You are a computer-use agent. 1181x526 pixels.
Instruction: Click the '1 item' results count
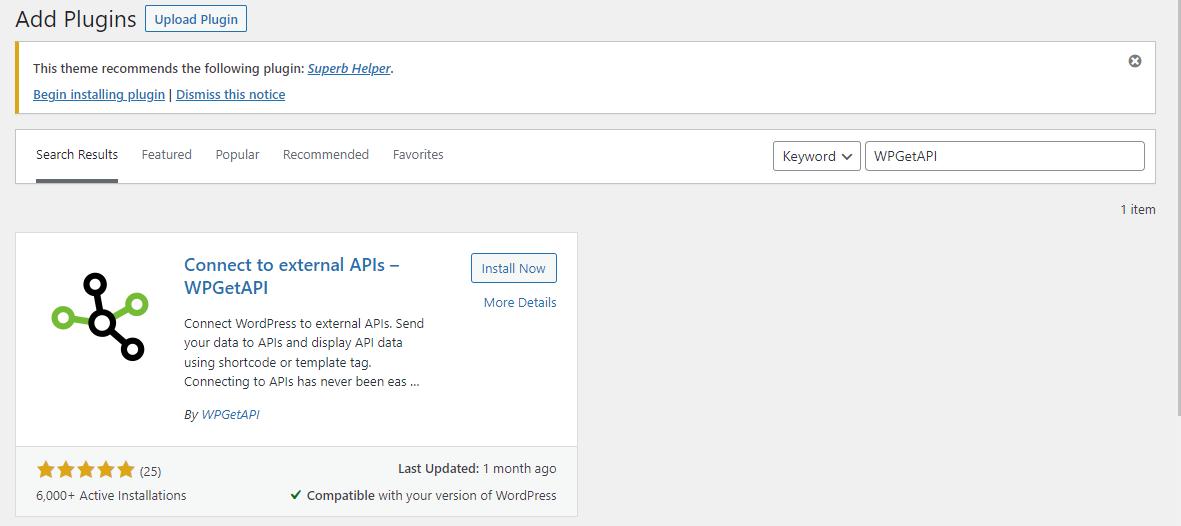click(1138, 209)
